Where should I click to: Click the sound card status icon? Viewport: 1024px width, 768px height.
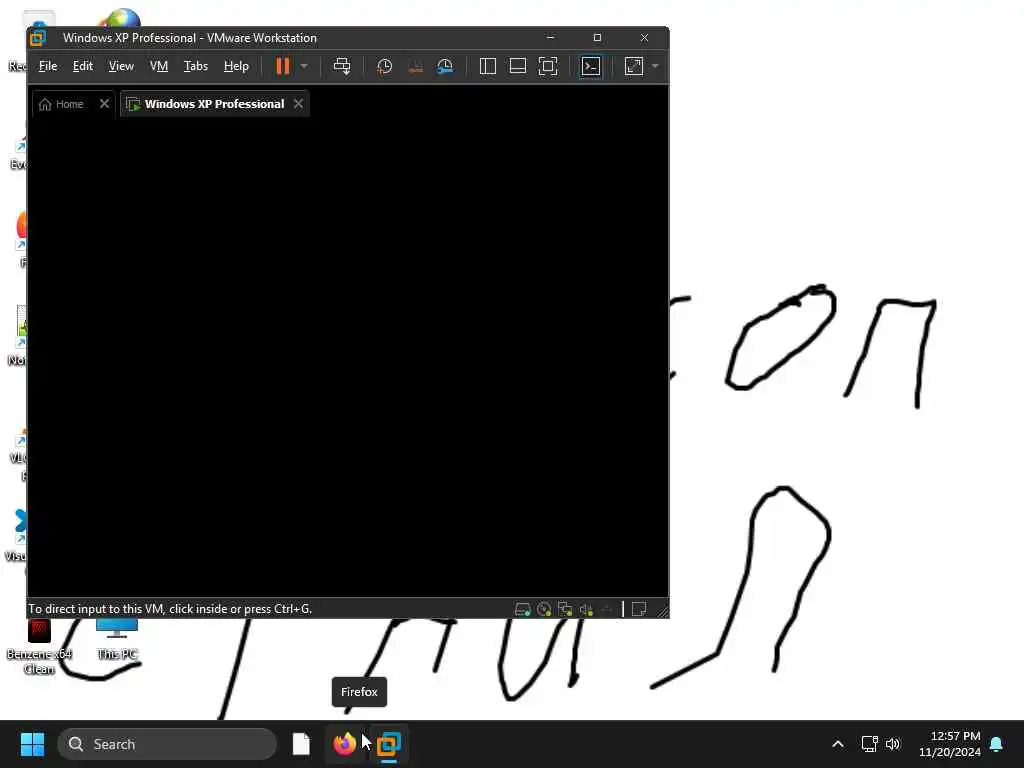point(586,609)
